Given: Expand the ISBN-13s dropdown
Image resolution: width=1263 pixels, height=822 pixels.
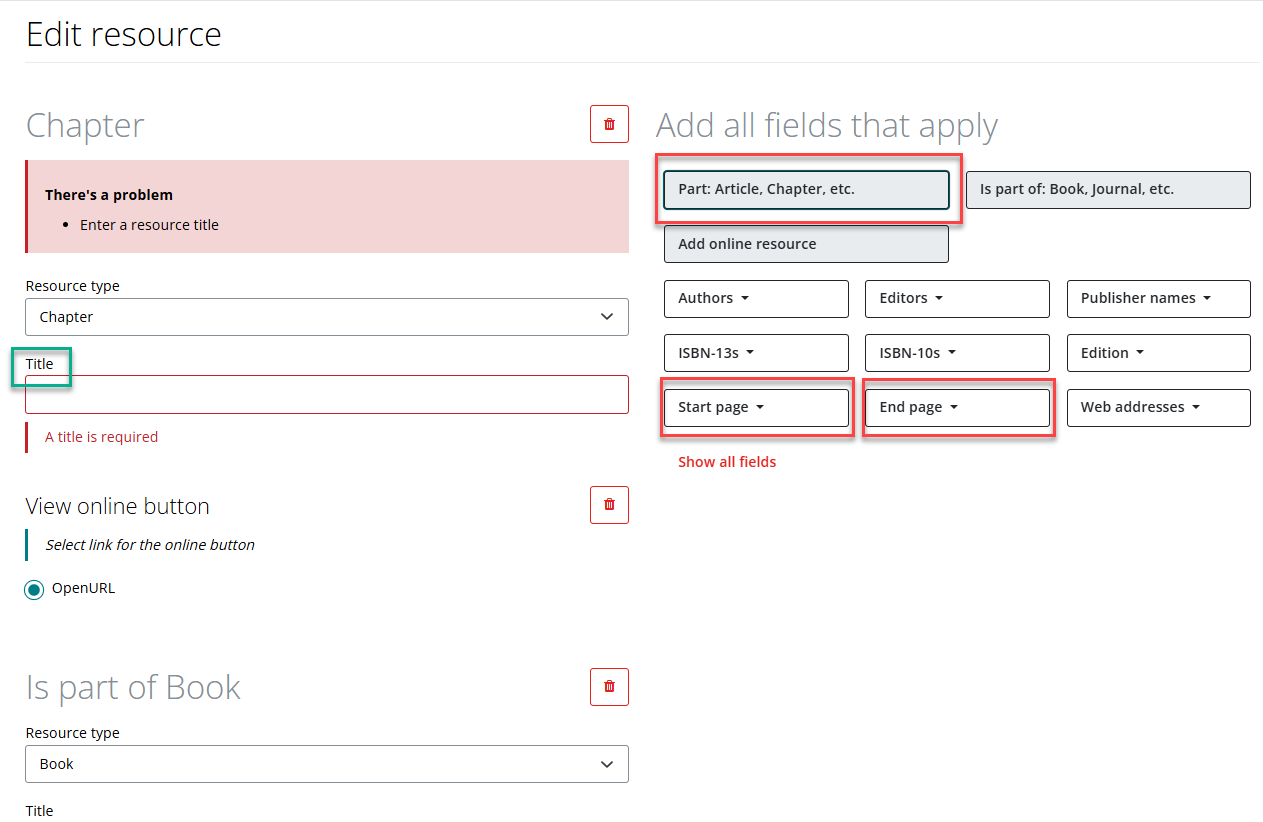Looking at the screenshot, I should 756,352.
